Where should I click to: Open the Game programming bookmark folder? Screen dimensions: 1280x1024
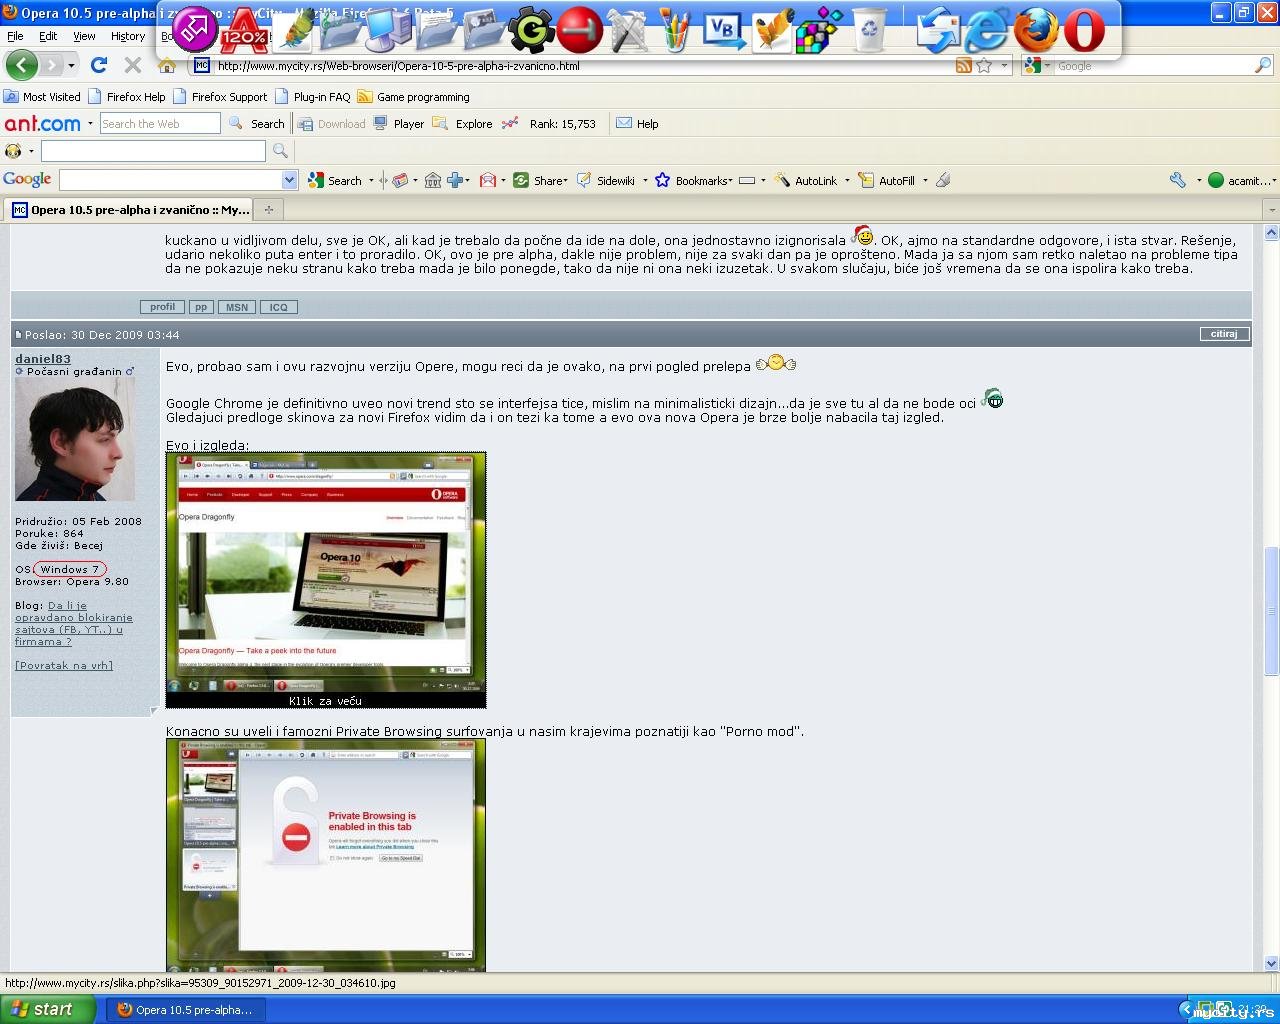pos(413,97)
